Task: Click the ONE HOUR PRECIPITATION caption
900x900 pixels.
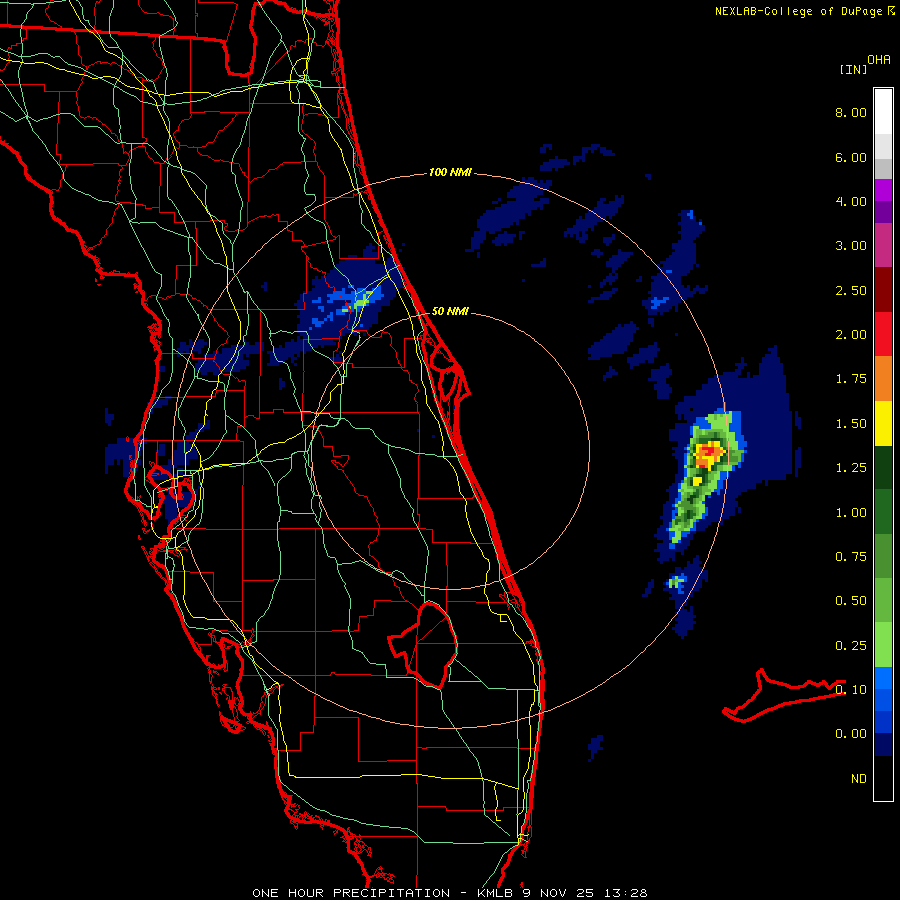Action: coord(351,893)
